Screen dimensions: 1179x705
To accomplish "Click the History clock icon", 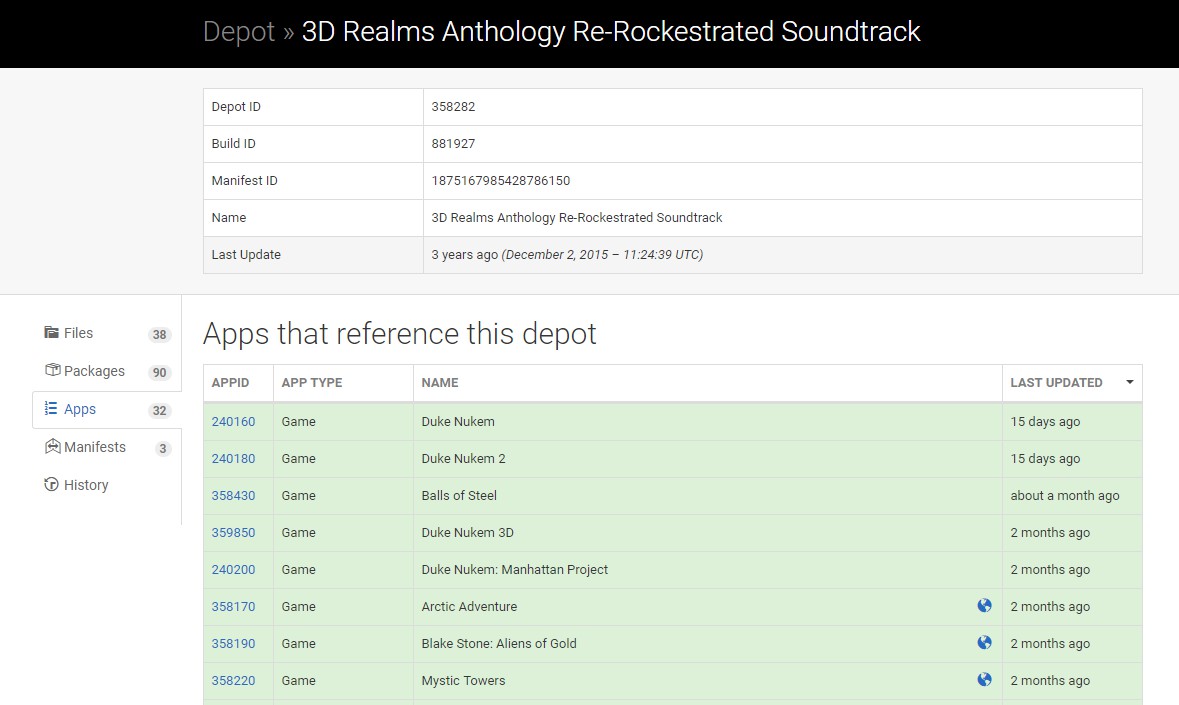I will coord(52,485).
